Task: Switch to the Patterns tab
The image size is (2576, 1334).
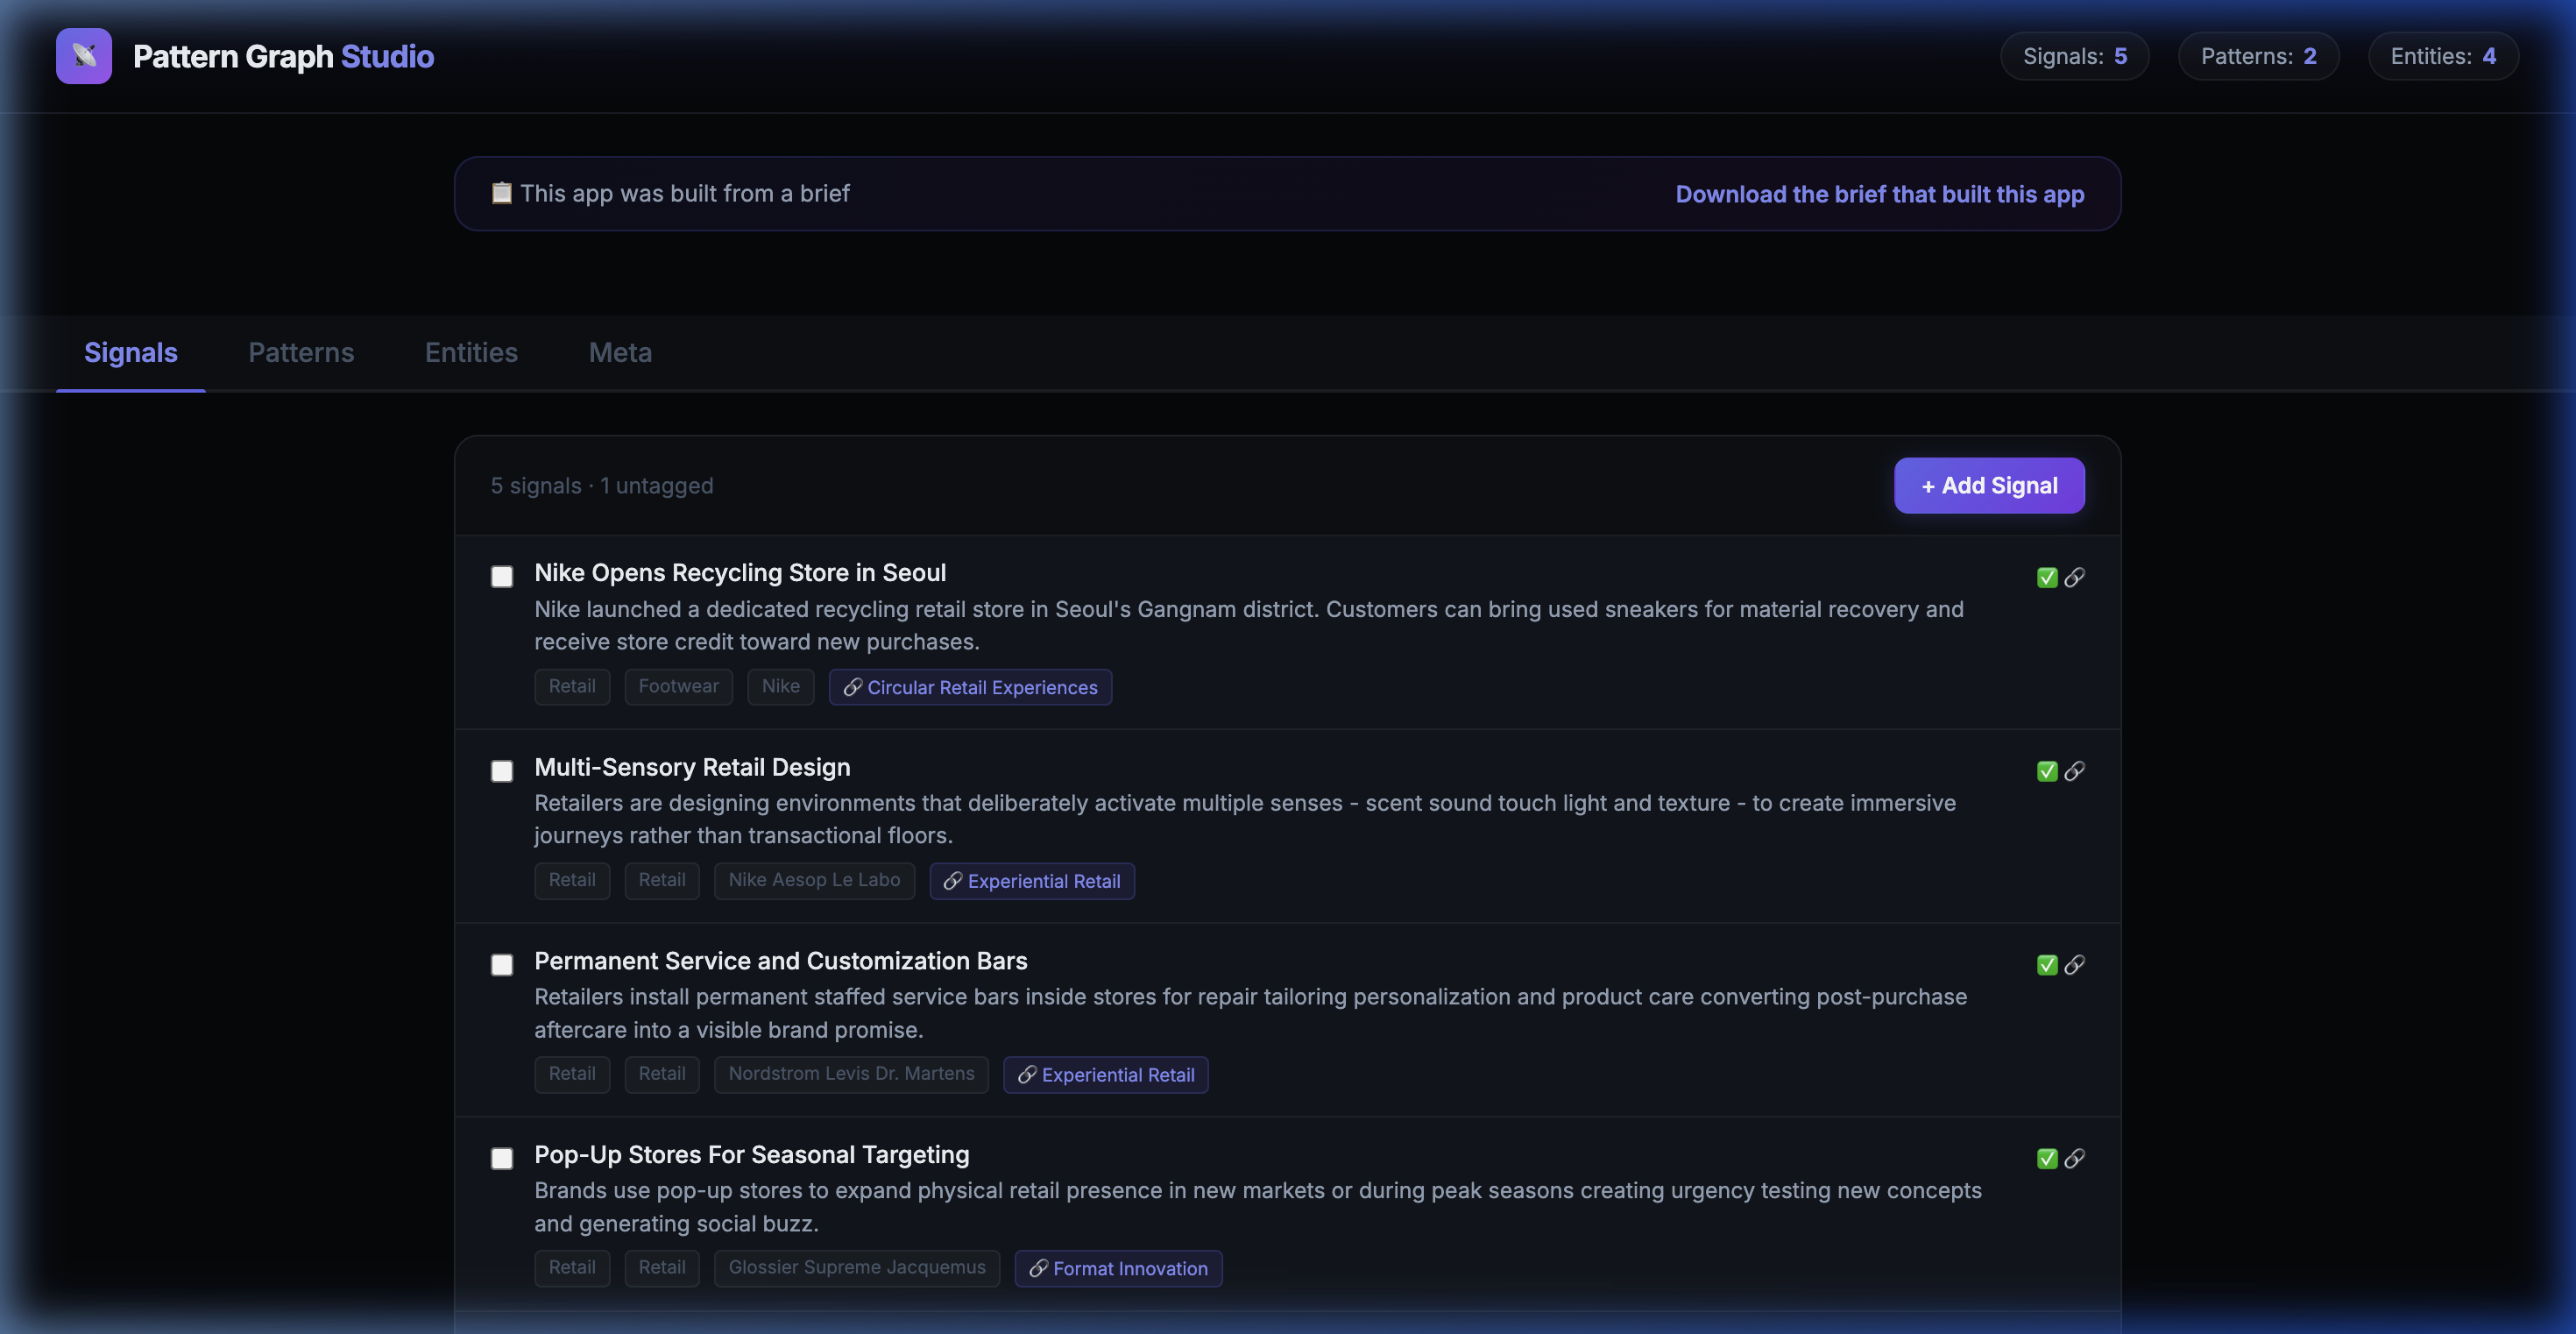Action: point(301,352)
